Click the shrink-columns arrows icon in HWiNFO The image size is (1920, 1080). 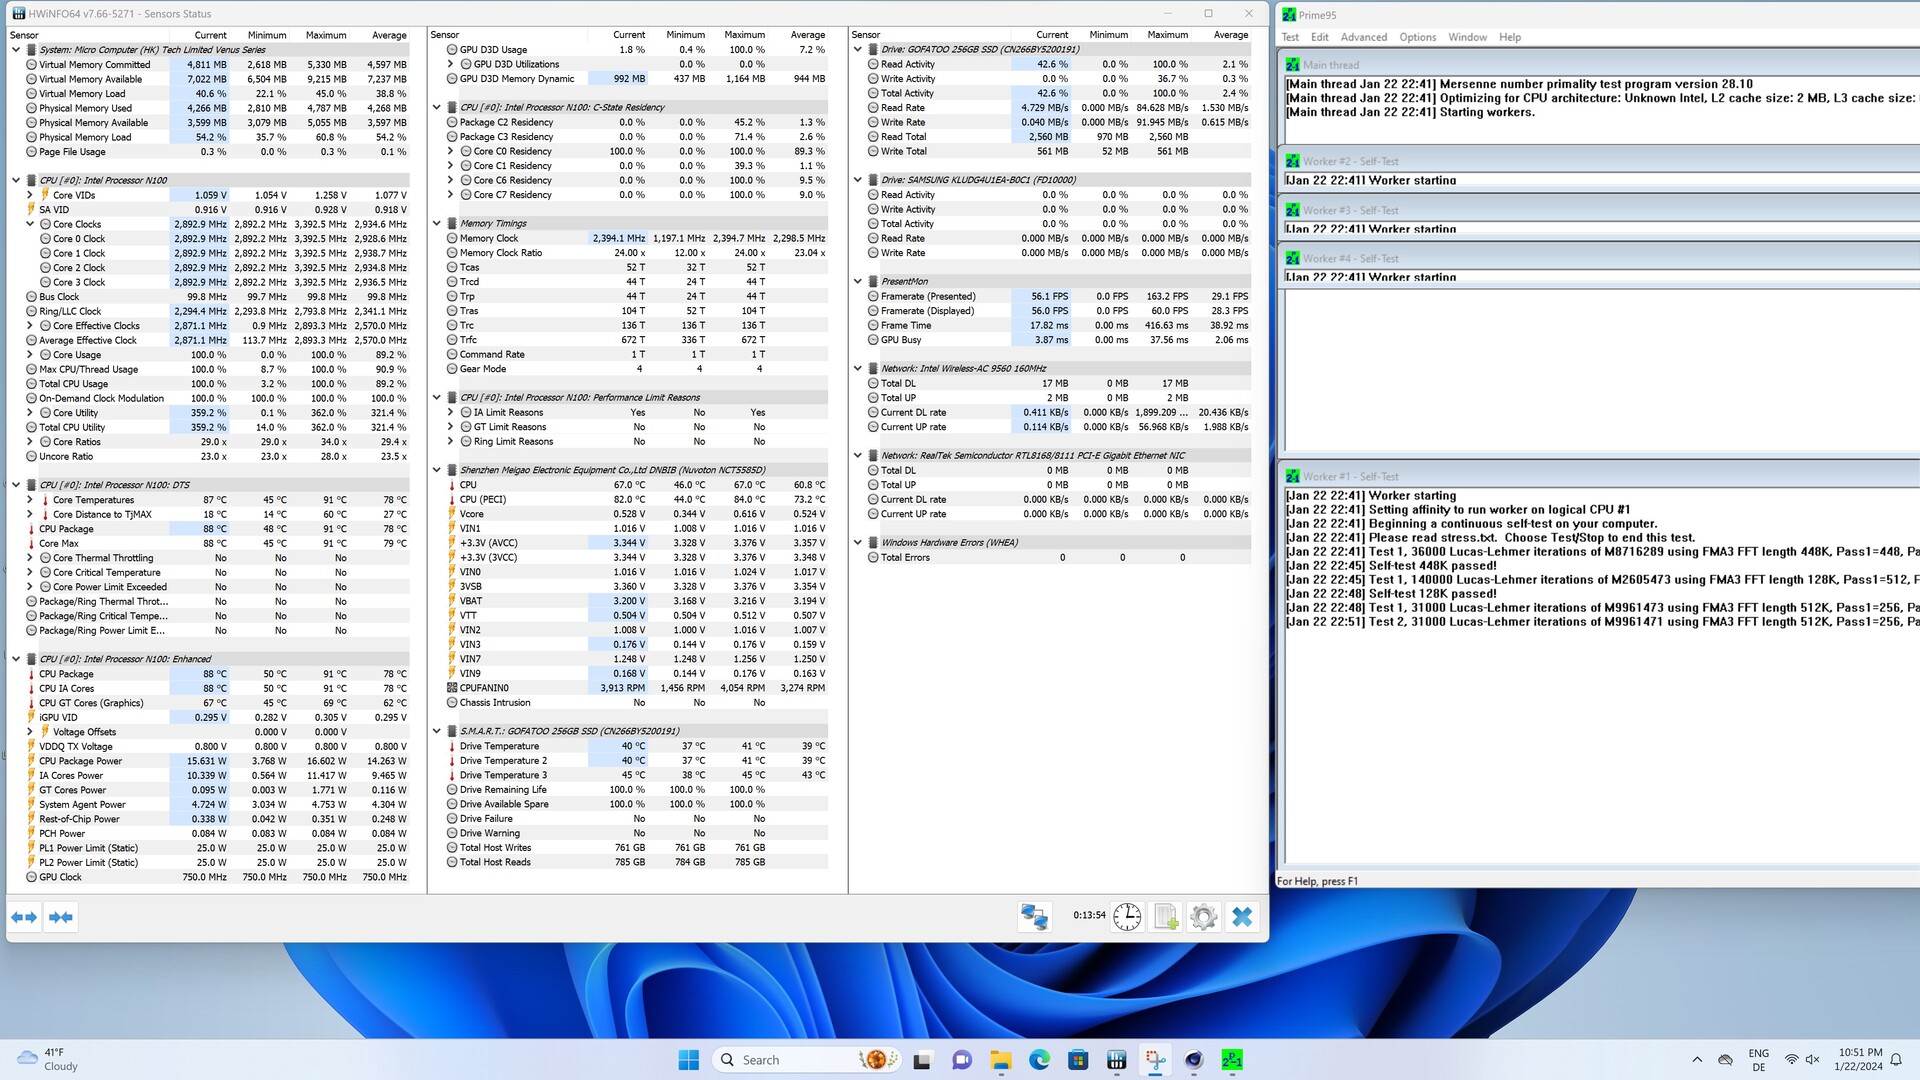61,917
